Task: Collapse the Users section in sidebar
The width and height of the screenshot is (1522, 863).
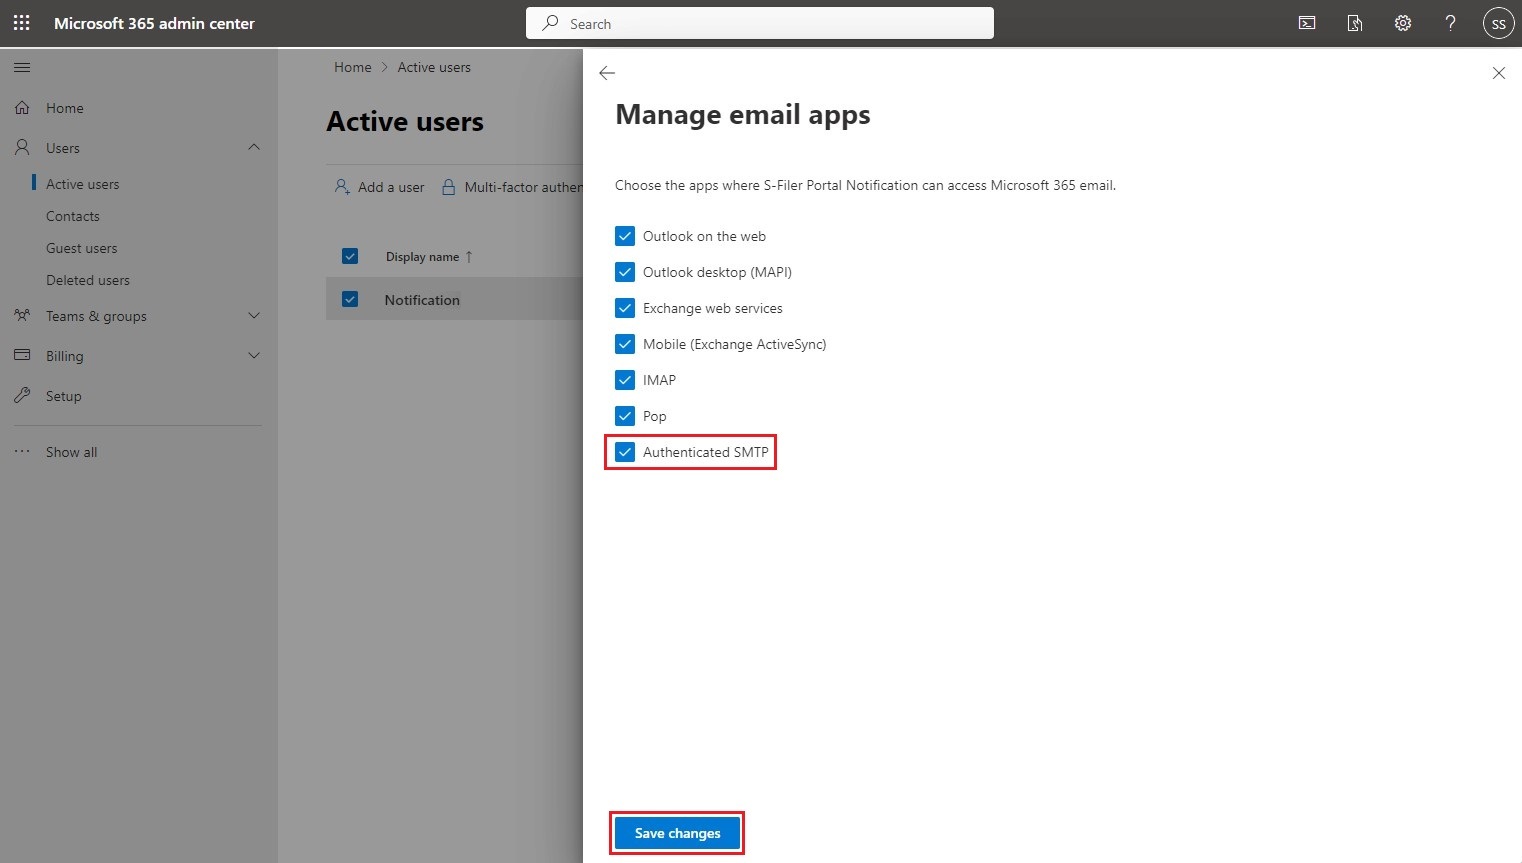Action: point(254,147)
